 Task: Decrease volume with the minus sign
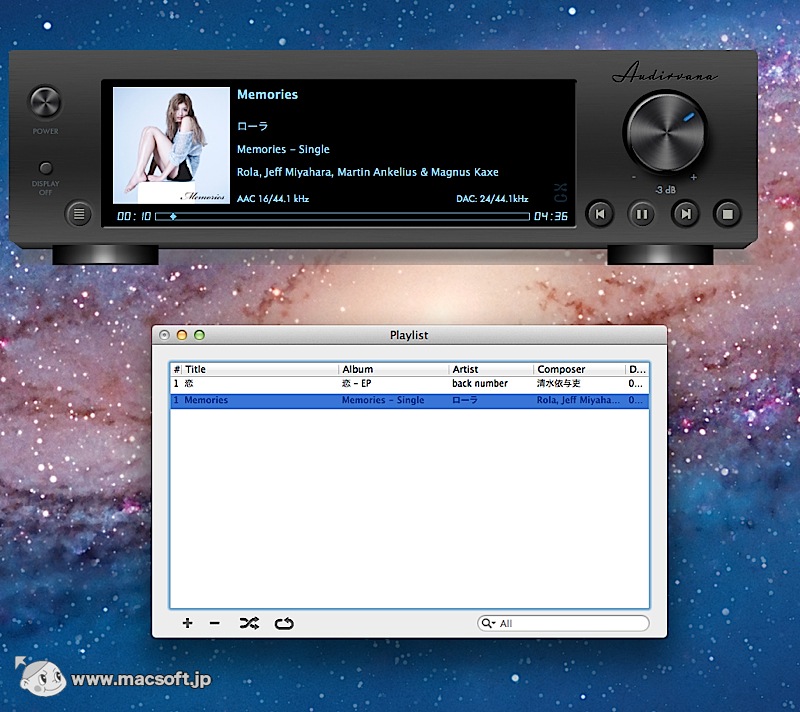(x=634, y=177)
